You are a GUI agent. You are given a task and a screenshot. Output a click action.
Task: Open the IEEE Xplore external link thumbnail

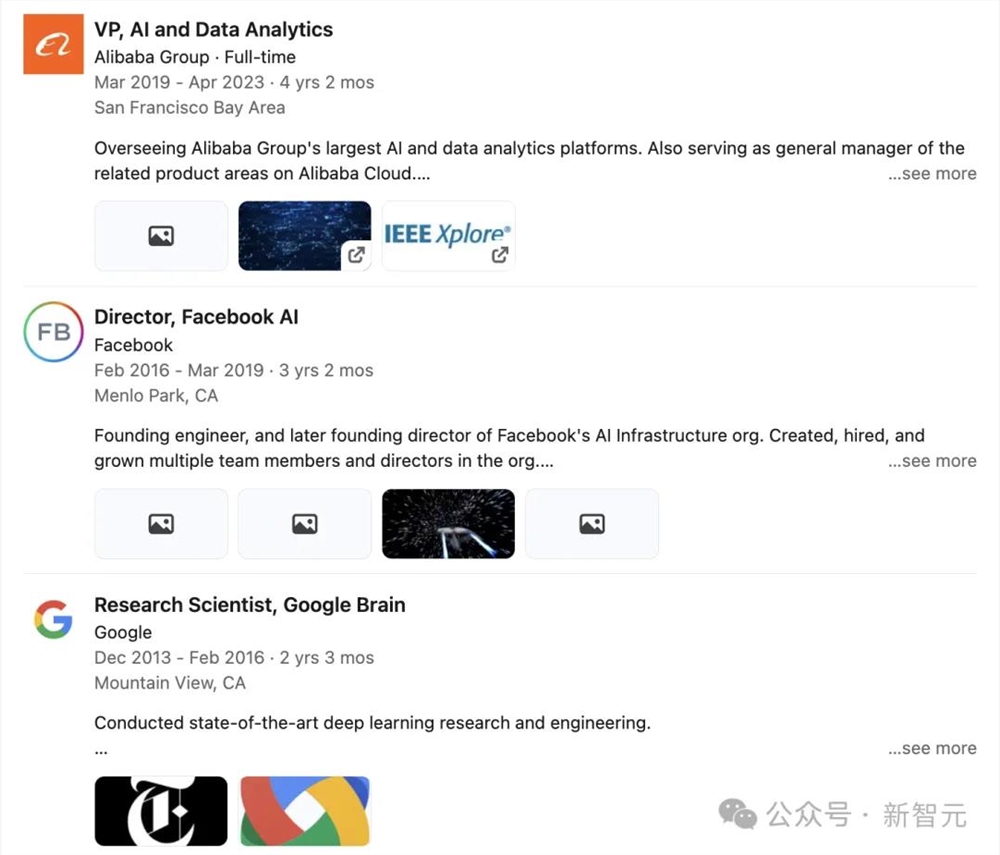448,236
